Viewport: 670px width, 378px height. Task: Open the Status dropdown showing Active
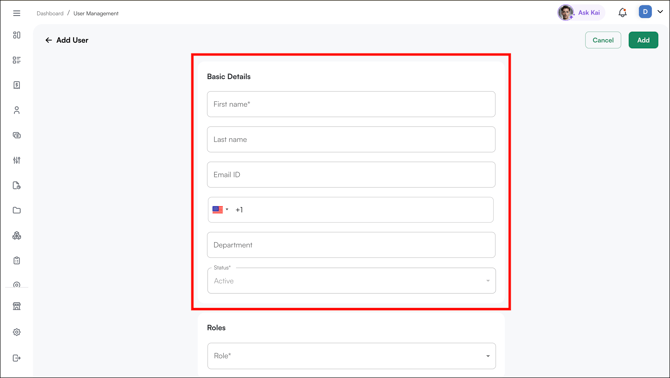(x=351, y=281)
